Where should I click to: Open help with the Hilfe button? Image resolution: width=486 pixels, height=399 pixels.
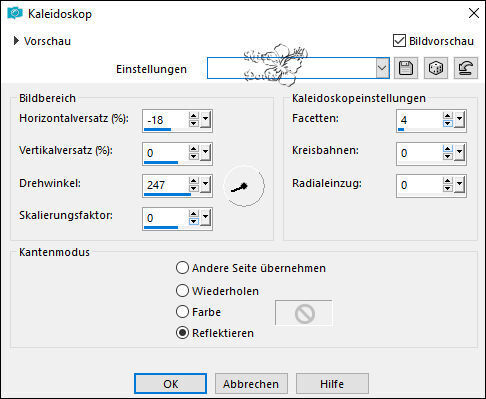point(332,384)
